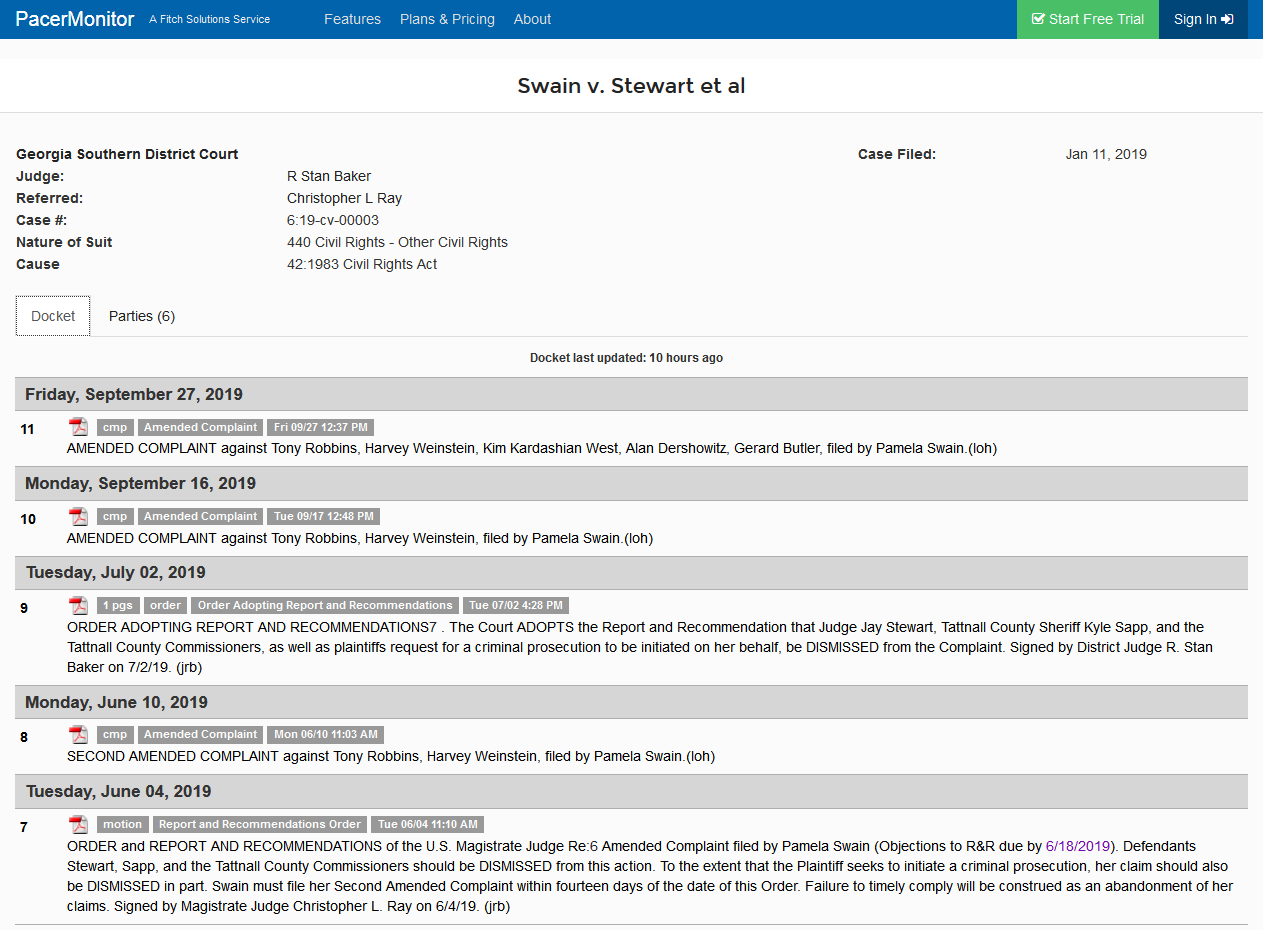Viewport: 1264px width, 930px height.
Task: Click the order tag on entry 9
Action: coord(166,605)
